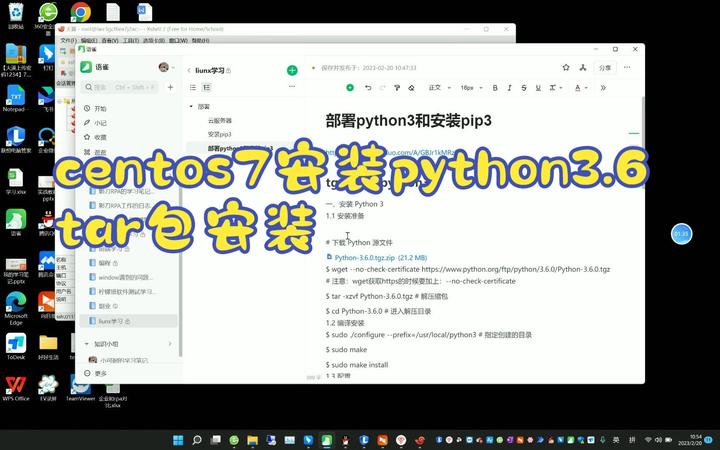720x450 pixels.
Task: Expand more toolbar options chevrons
Action: 603,88
